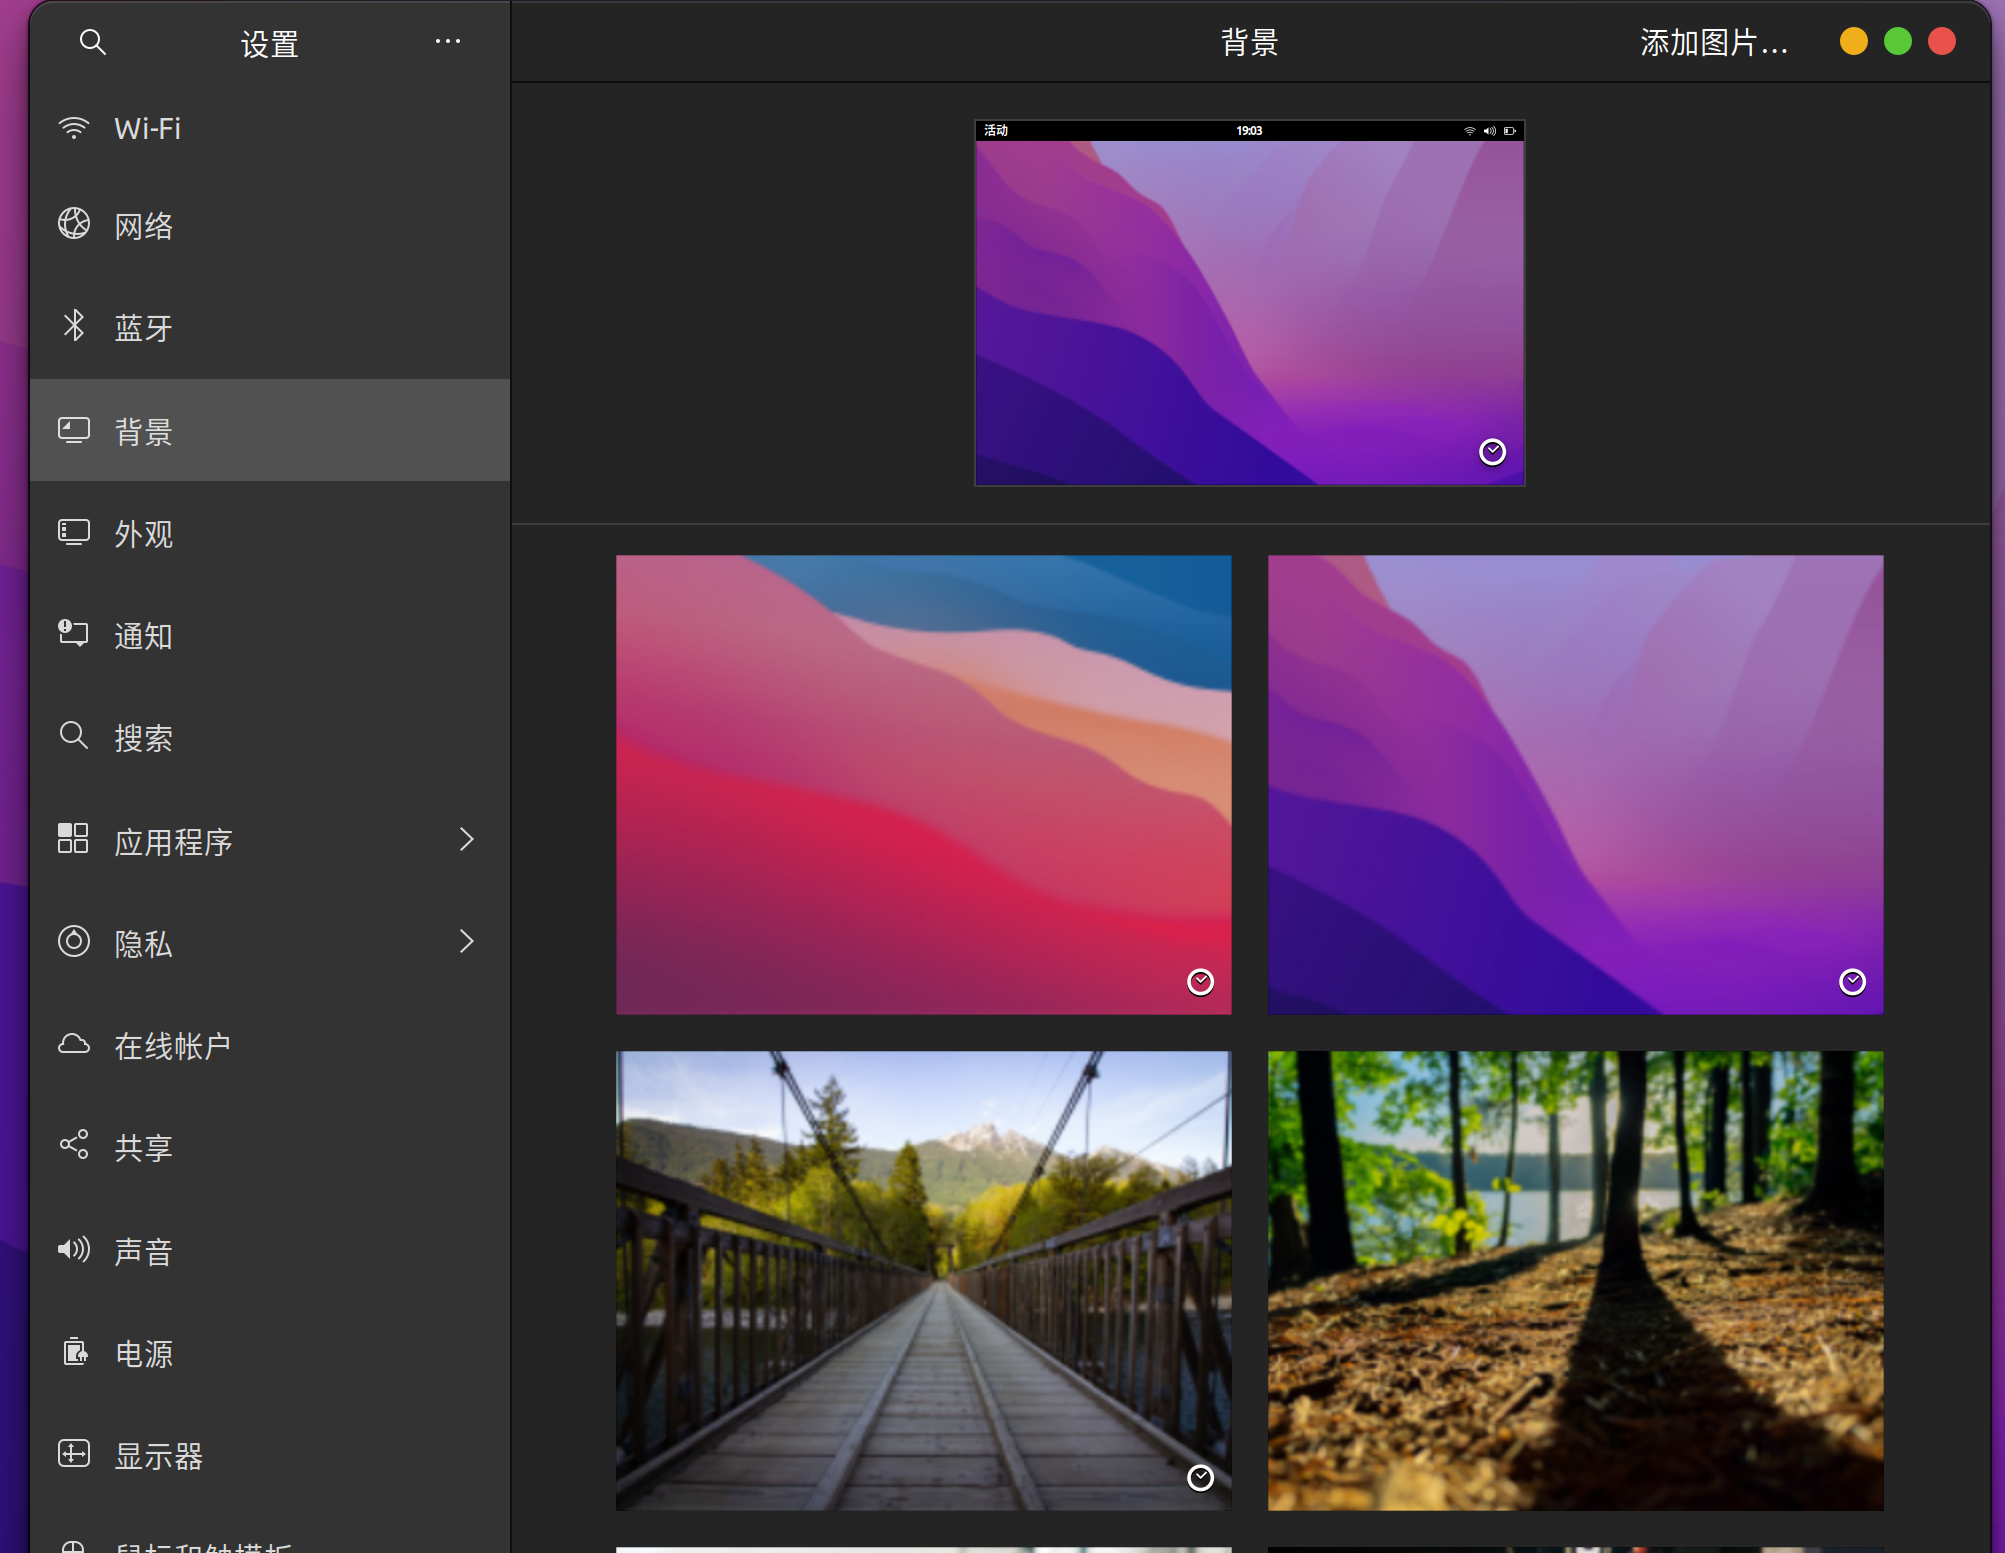Click the current background preview image
Image resolution: width=2005 pixels, height=1553 pixels.
pyautogui.click(x=1249, y=304)
